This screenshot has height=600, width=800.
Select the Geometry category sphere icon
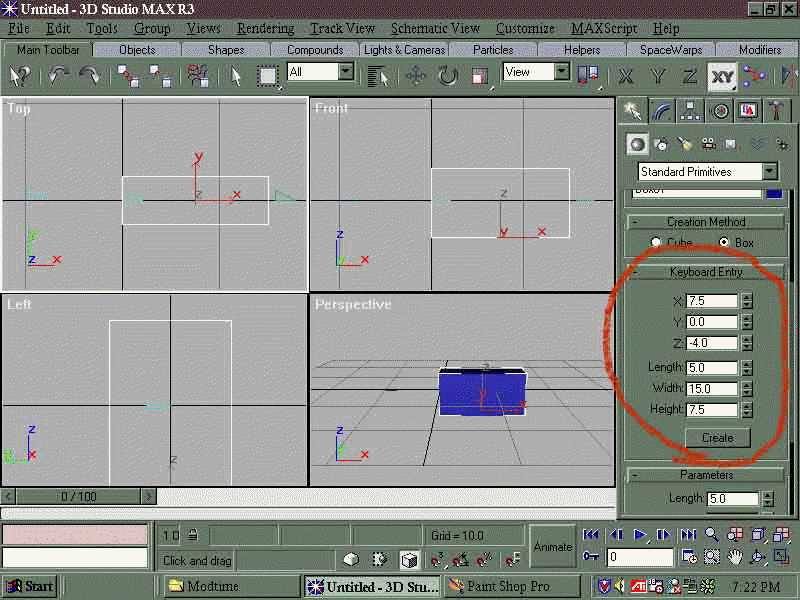click(x=637, y=144)
